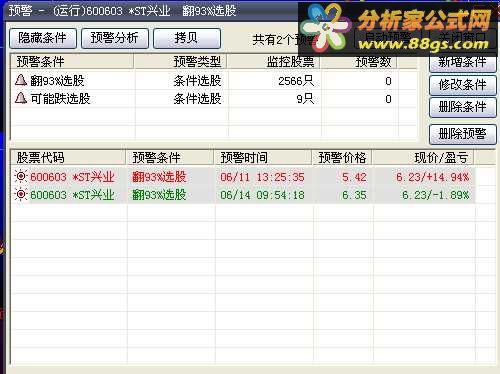500x374 pixels.
Task: Select the 翻93%选股 condition row
Action: 214,81
